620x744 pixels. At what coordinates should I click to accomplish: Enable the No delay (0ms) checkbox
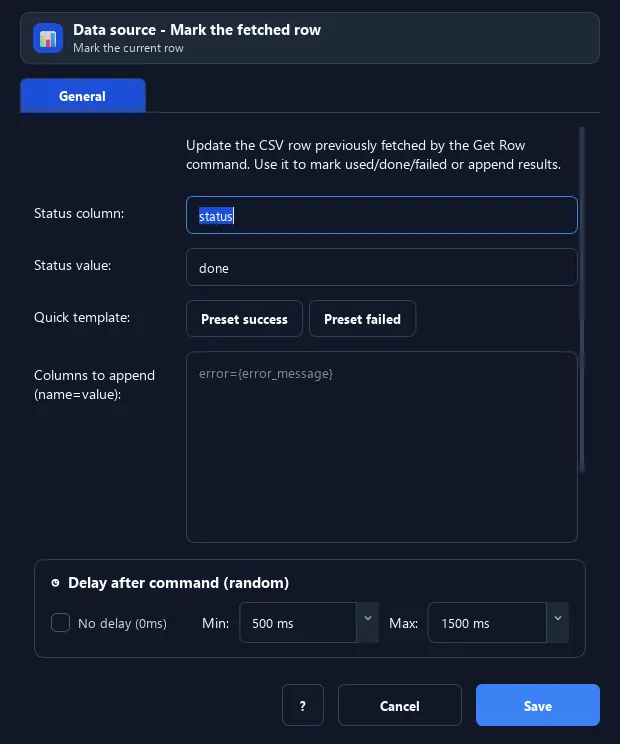60,623
